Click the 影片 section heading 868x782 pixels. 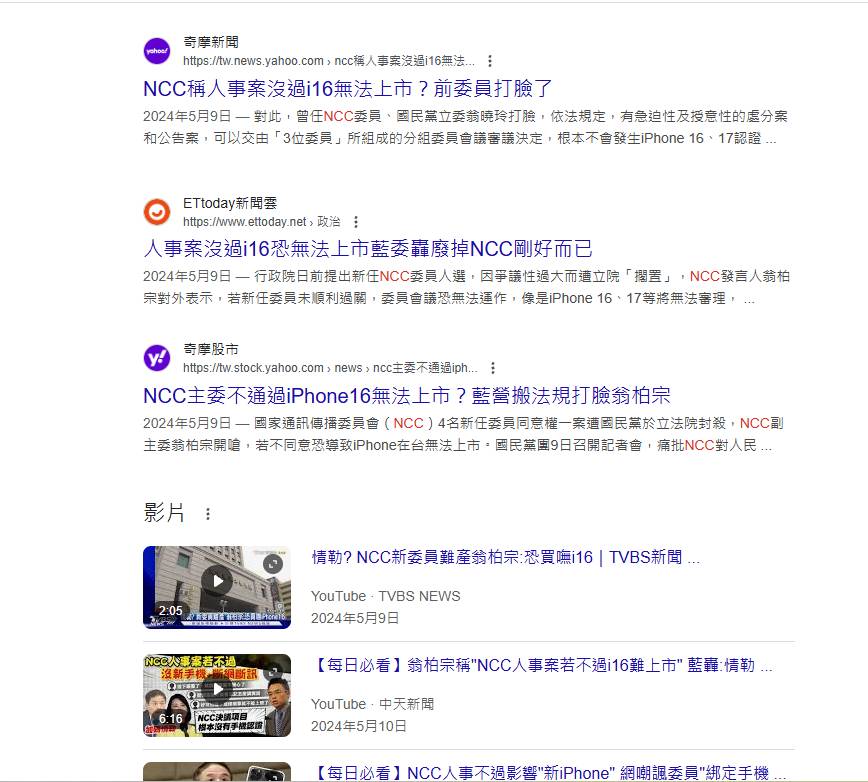click(164, 514)
